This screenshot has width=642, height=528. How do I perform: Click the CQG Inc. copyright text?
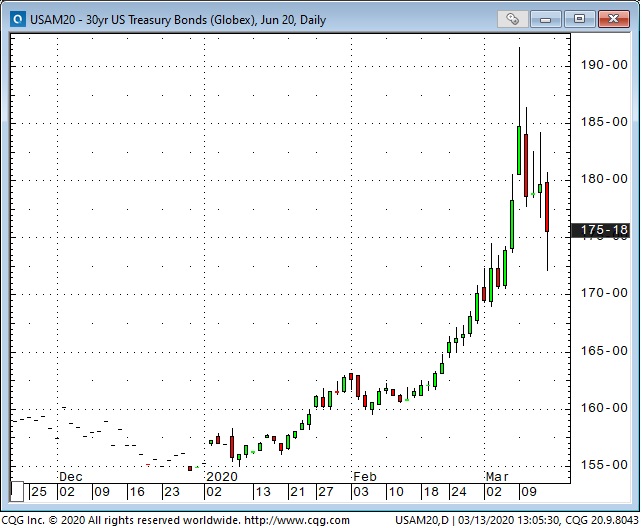point(121,521)
